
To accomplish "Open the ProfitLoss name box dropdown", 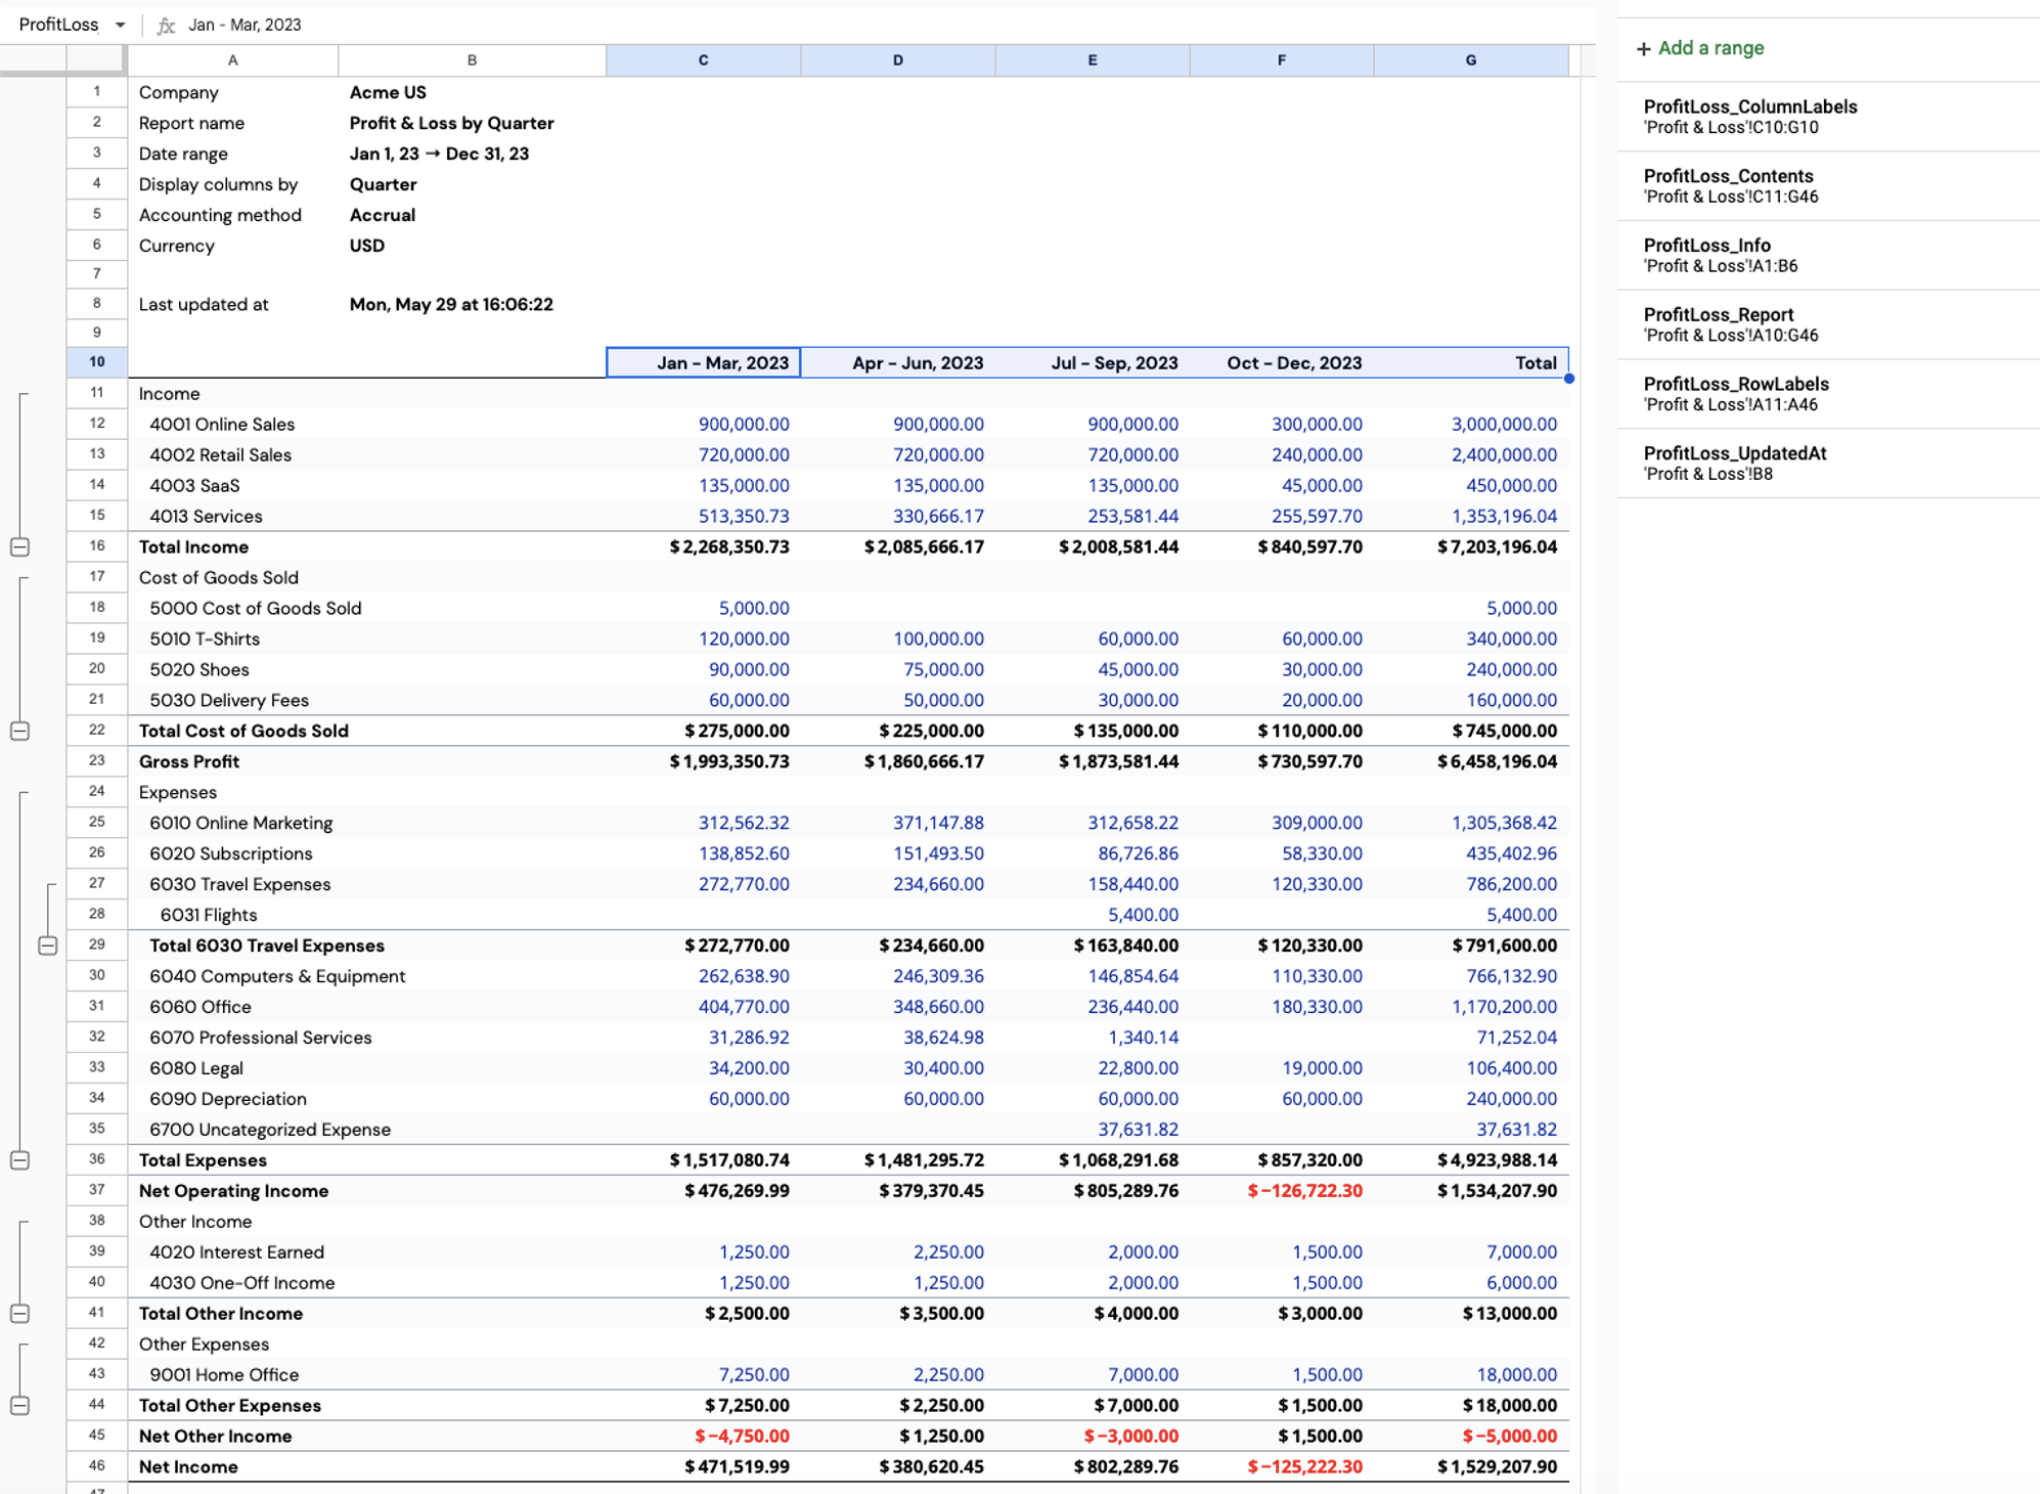I will (120, 25).
